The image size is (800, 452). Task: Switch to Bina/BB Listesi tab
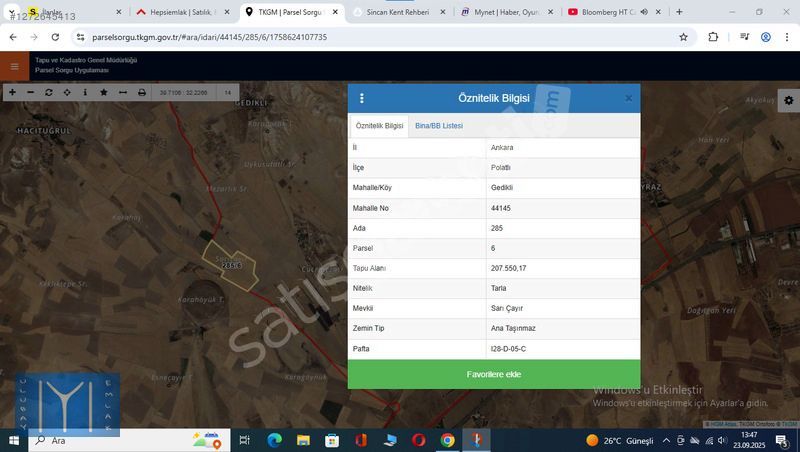click(439, 126)
